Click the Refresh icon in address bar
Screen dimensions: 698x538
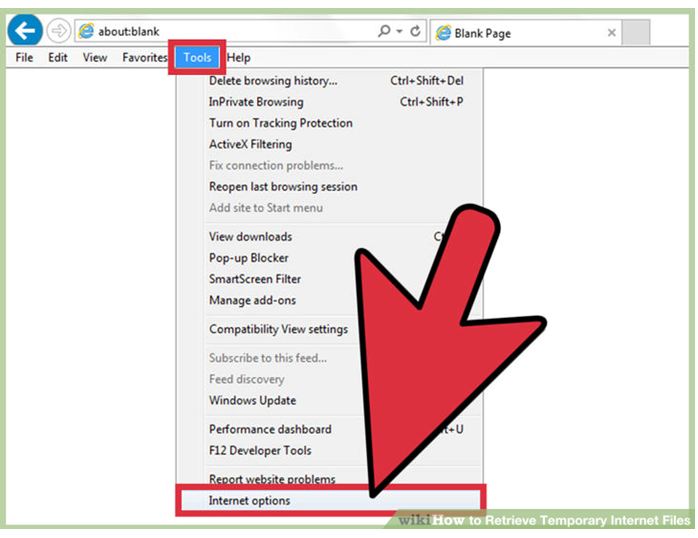pyautogui.click(x=415, y=31)
